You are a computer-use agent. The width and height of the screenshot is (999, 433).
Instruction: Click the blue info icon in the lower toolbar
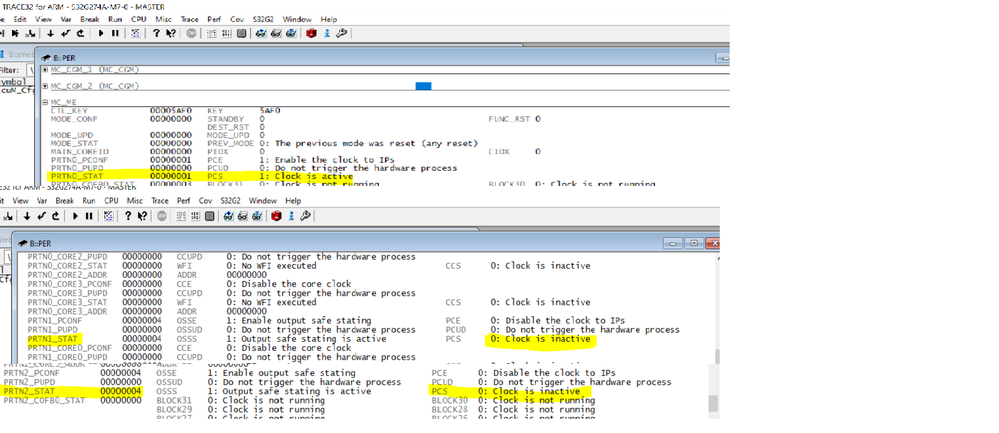(x=291, y=216)
